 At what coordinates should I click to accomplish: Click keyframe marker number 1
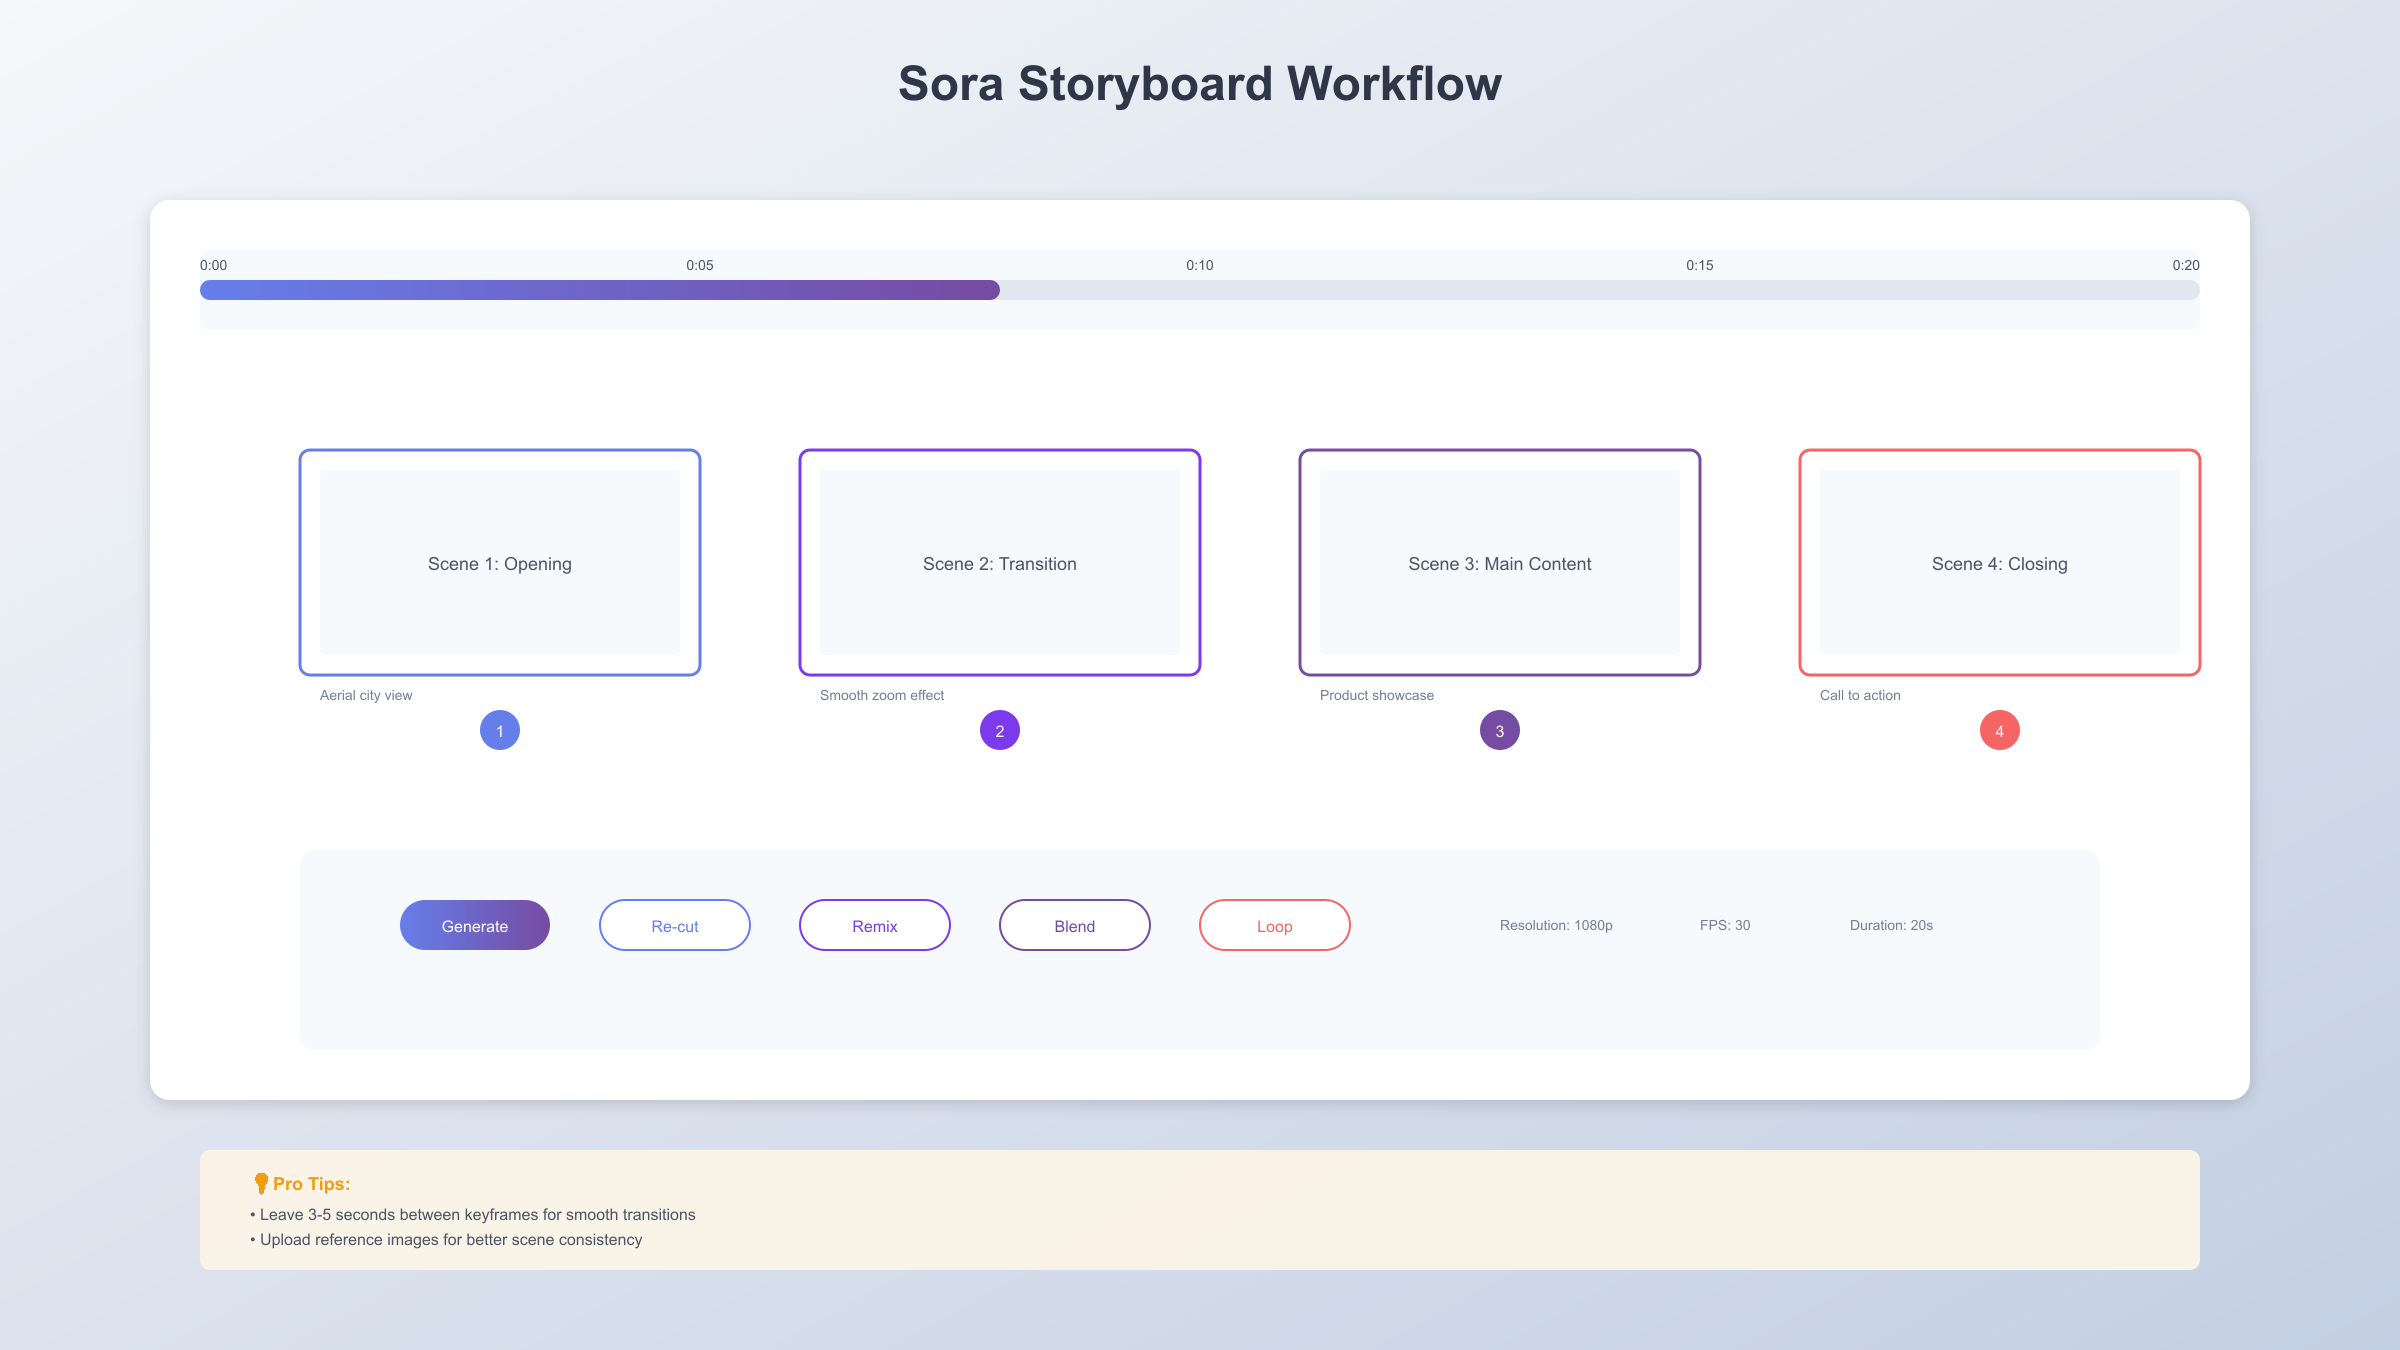(x=500, y=730)
